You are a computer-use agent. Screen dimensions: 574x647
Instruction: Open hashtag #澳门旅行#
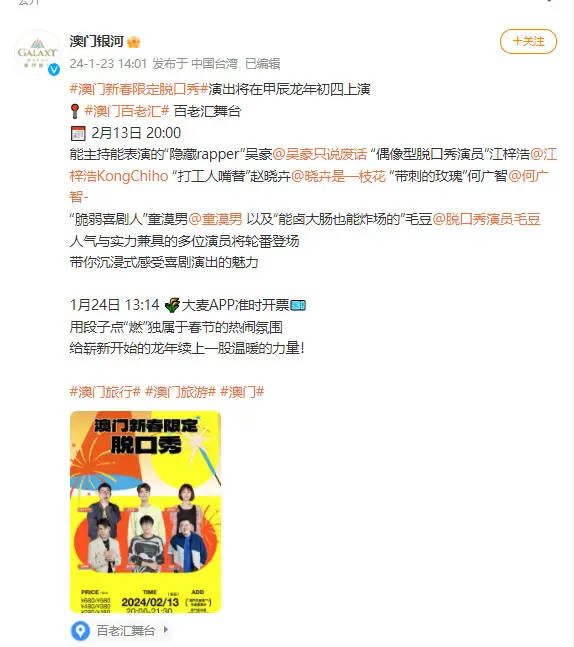(x=105, y=392)
